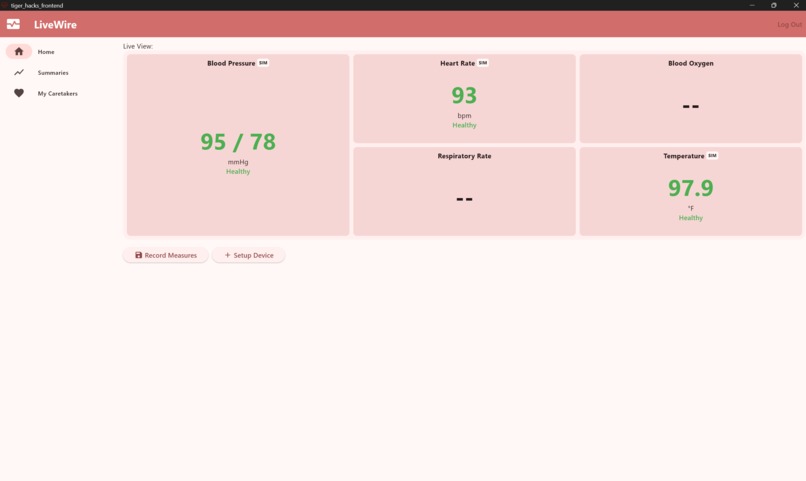Click the Temperature card title
Screen dimensions: 806x481
point(684,156)
